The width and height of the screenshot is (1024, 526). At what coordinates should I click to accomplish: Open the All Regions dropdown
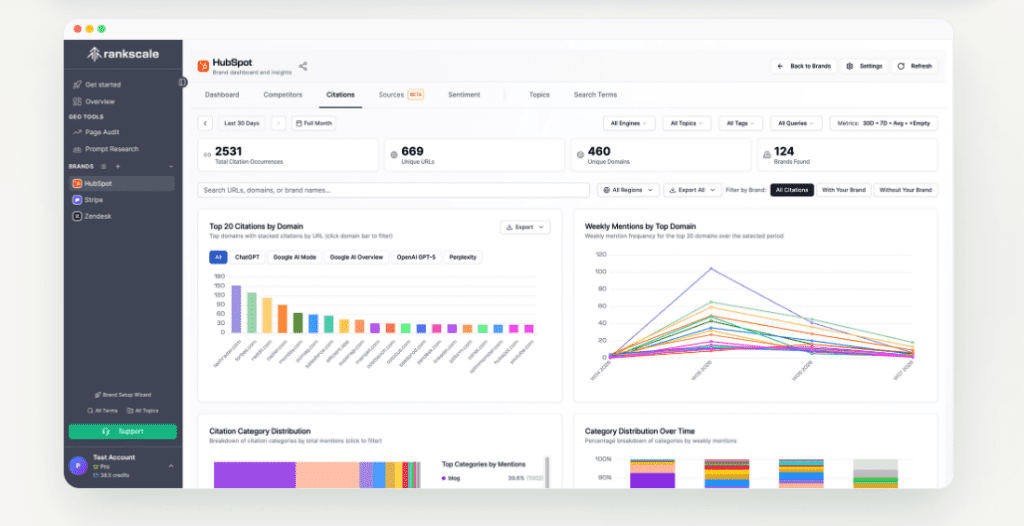click(628, 190)
